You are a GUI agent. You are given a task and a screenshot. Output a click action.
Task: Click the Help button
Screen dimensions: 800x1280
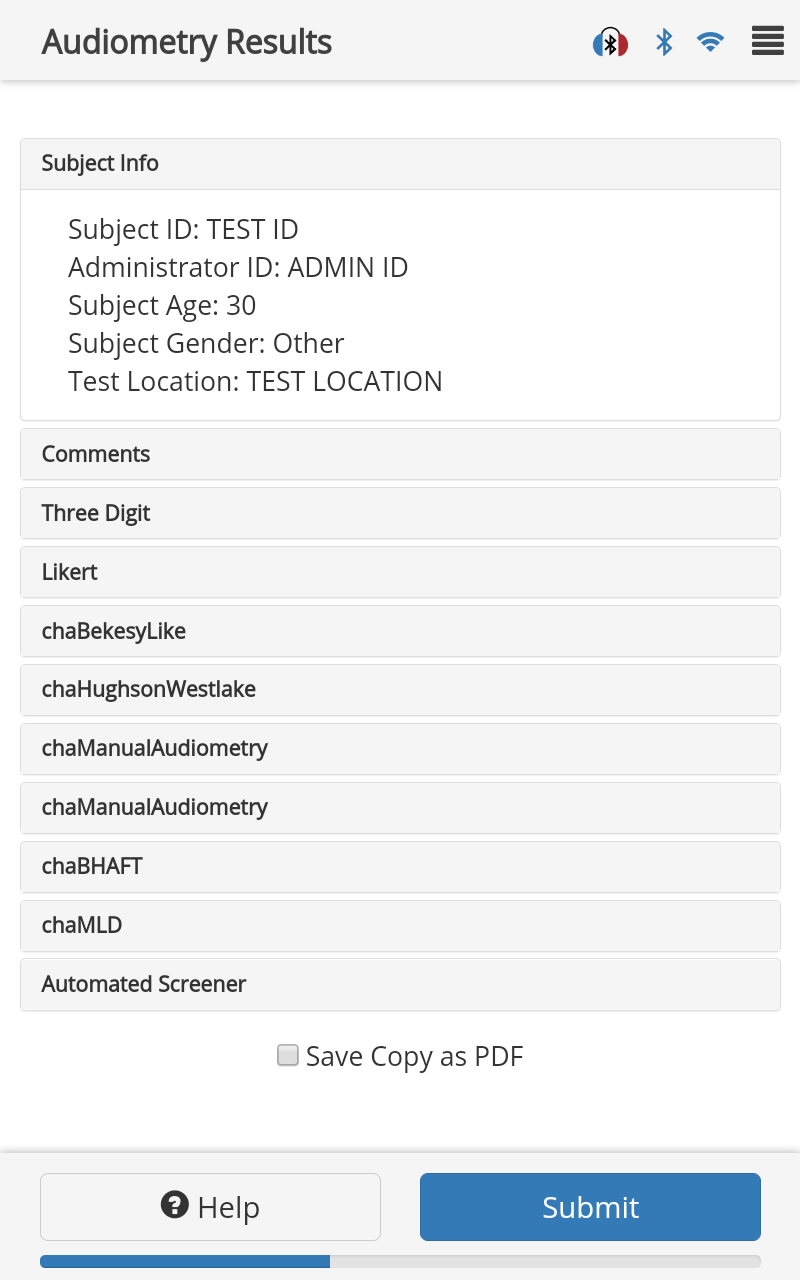[210, 1207]
